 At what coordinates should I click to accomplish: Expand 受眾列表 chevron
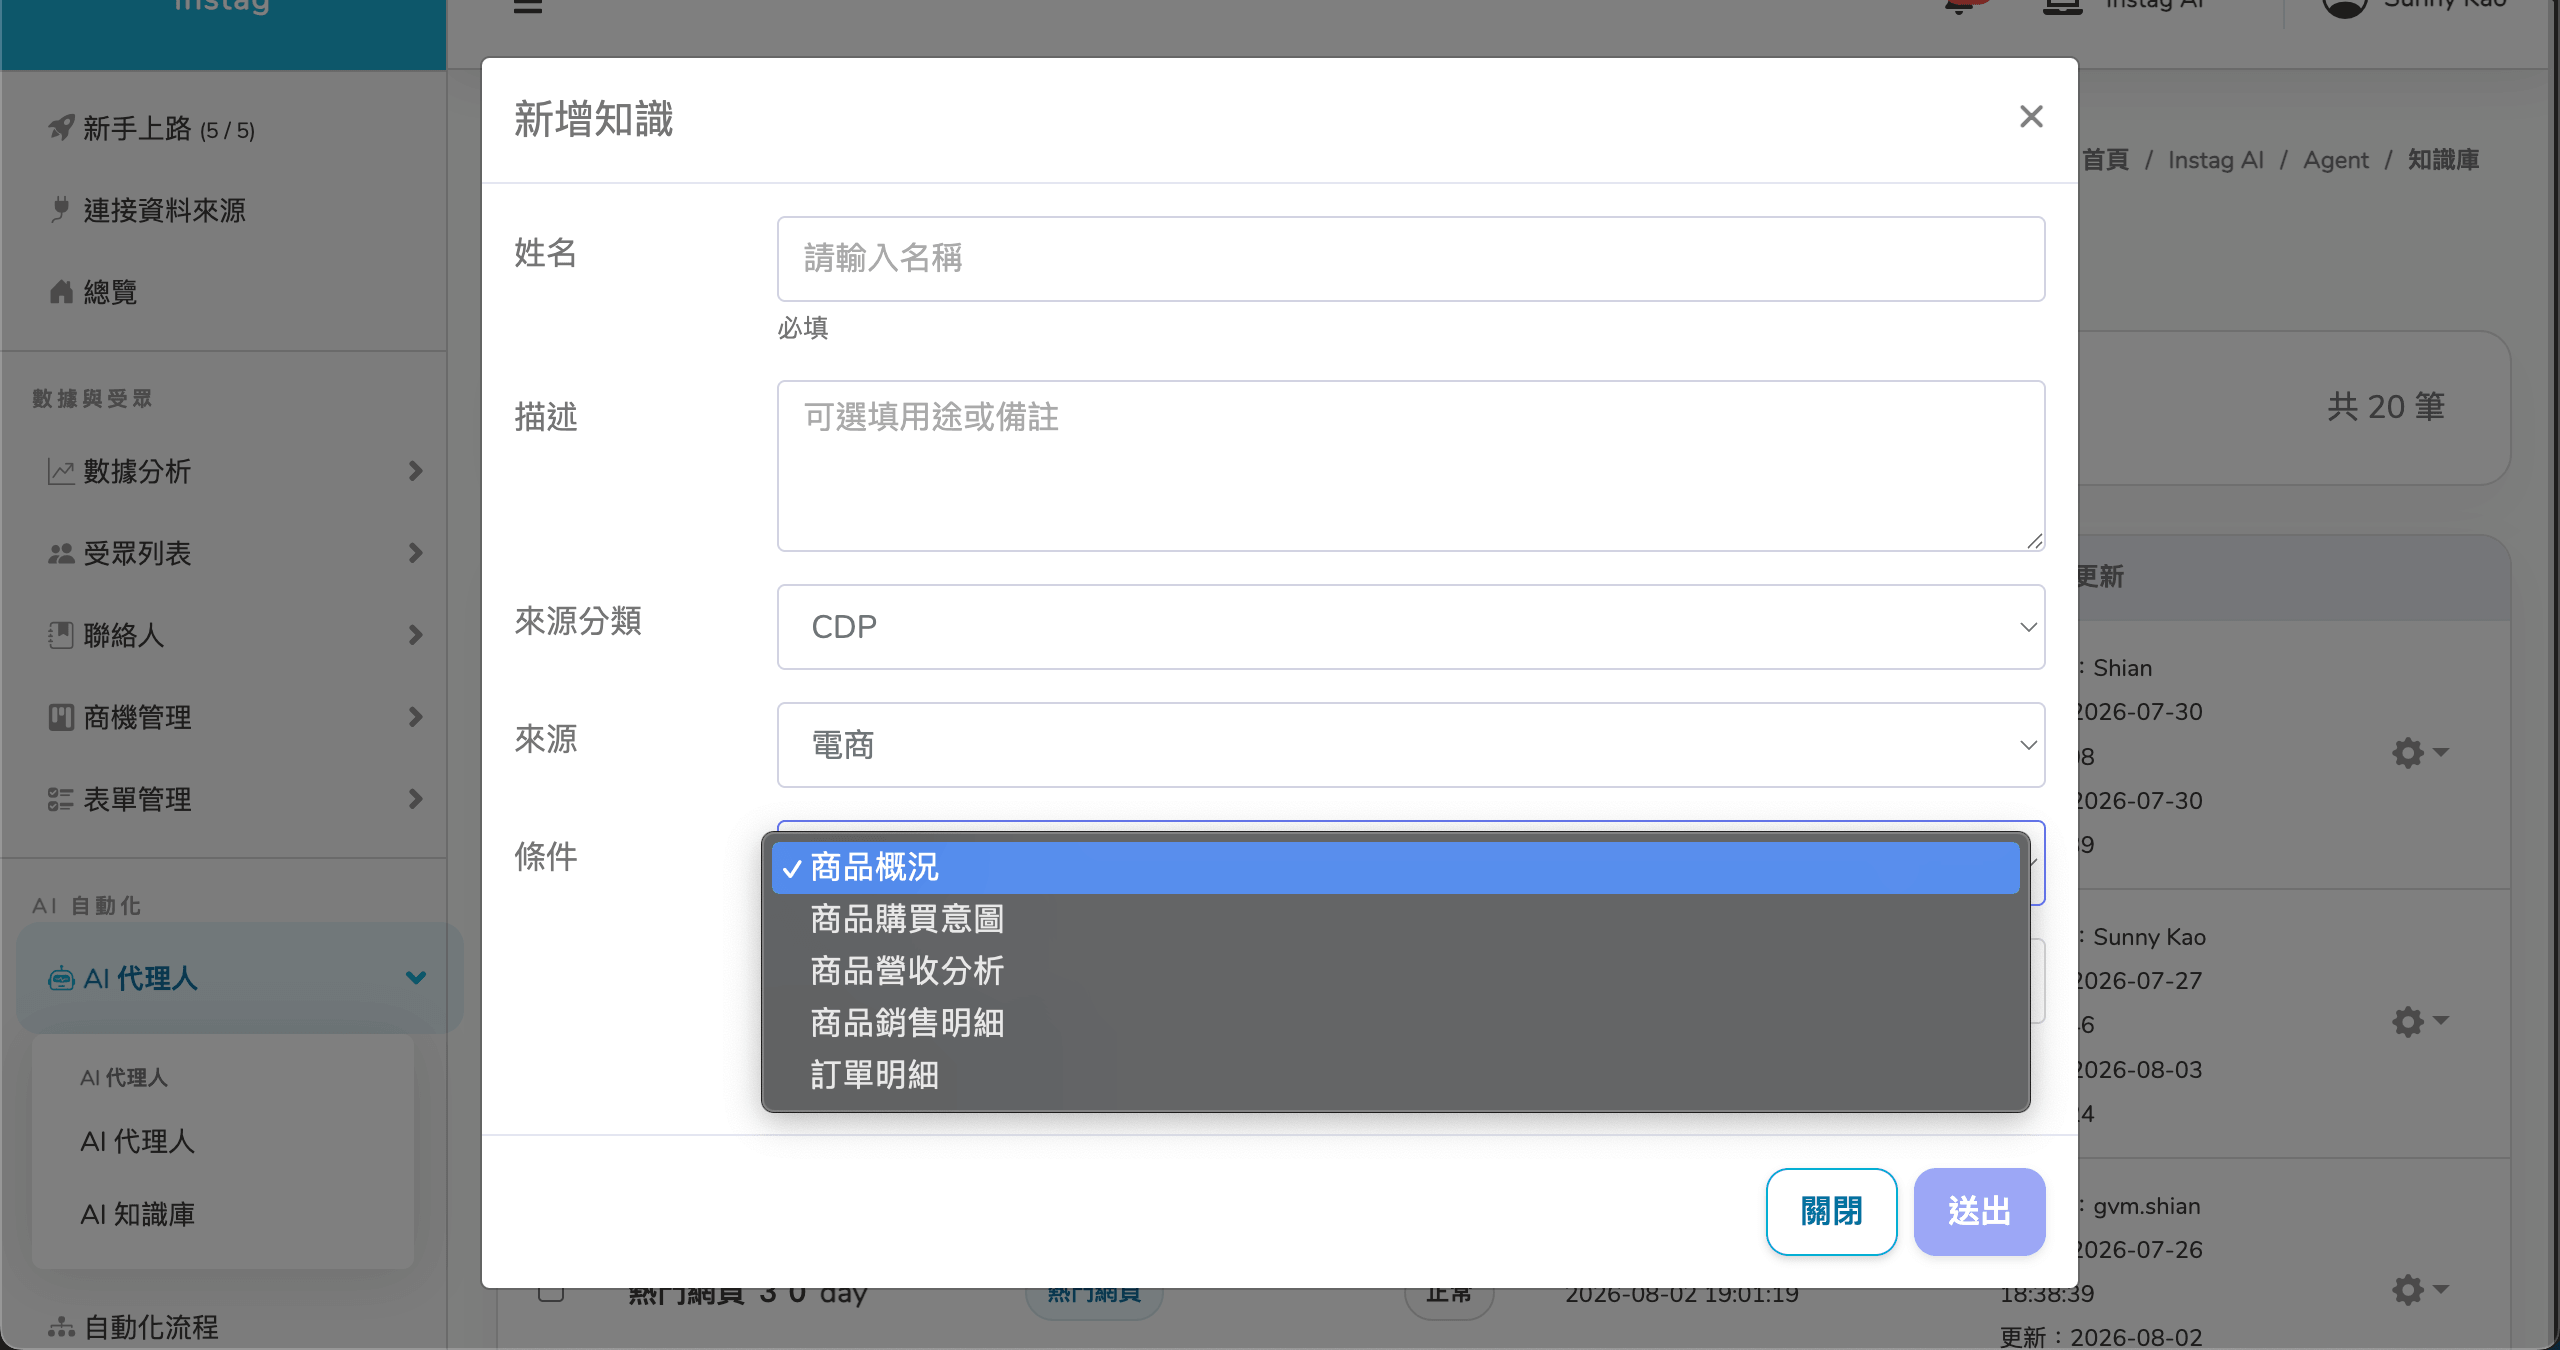[416, 553]
